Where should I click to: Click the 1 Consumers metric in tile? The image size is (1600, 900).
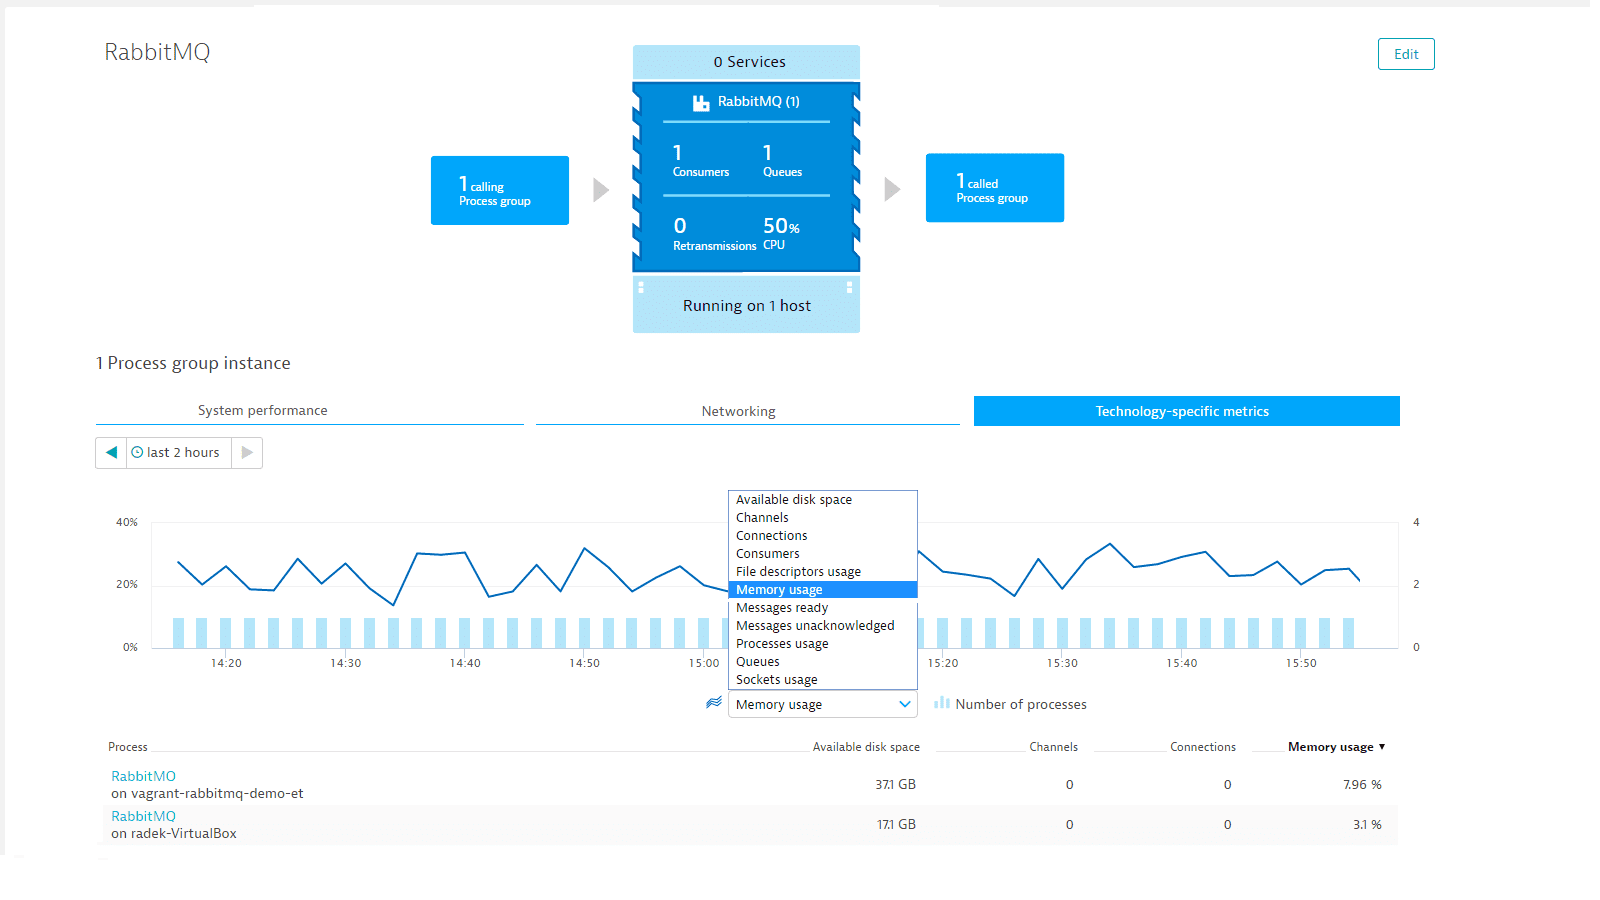[x=700, y=161]
